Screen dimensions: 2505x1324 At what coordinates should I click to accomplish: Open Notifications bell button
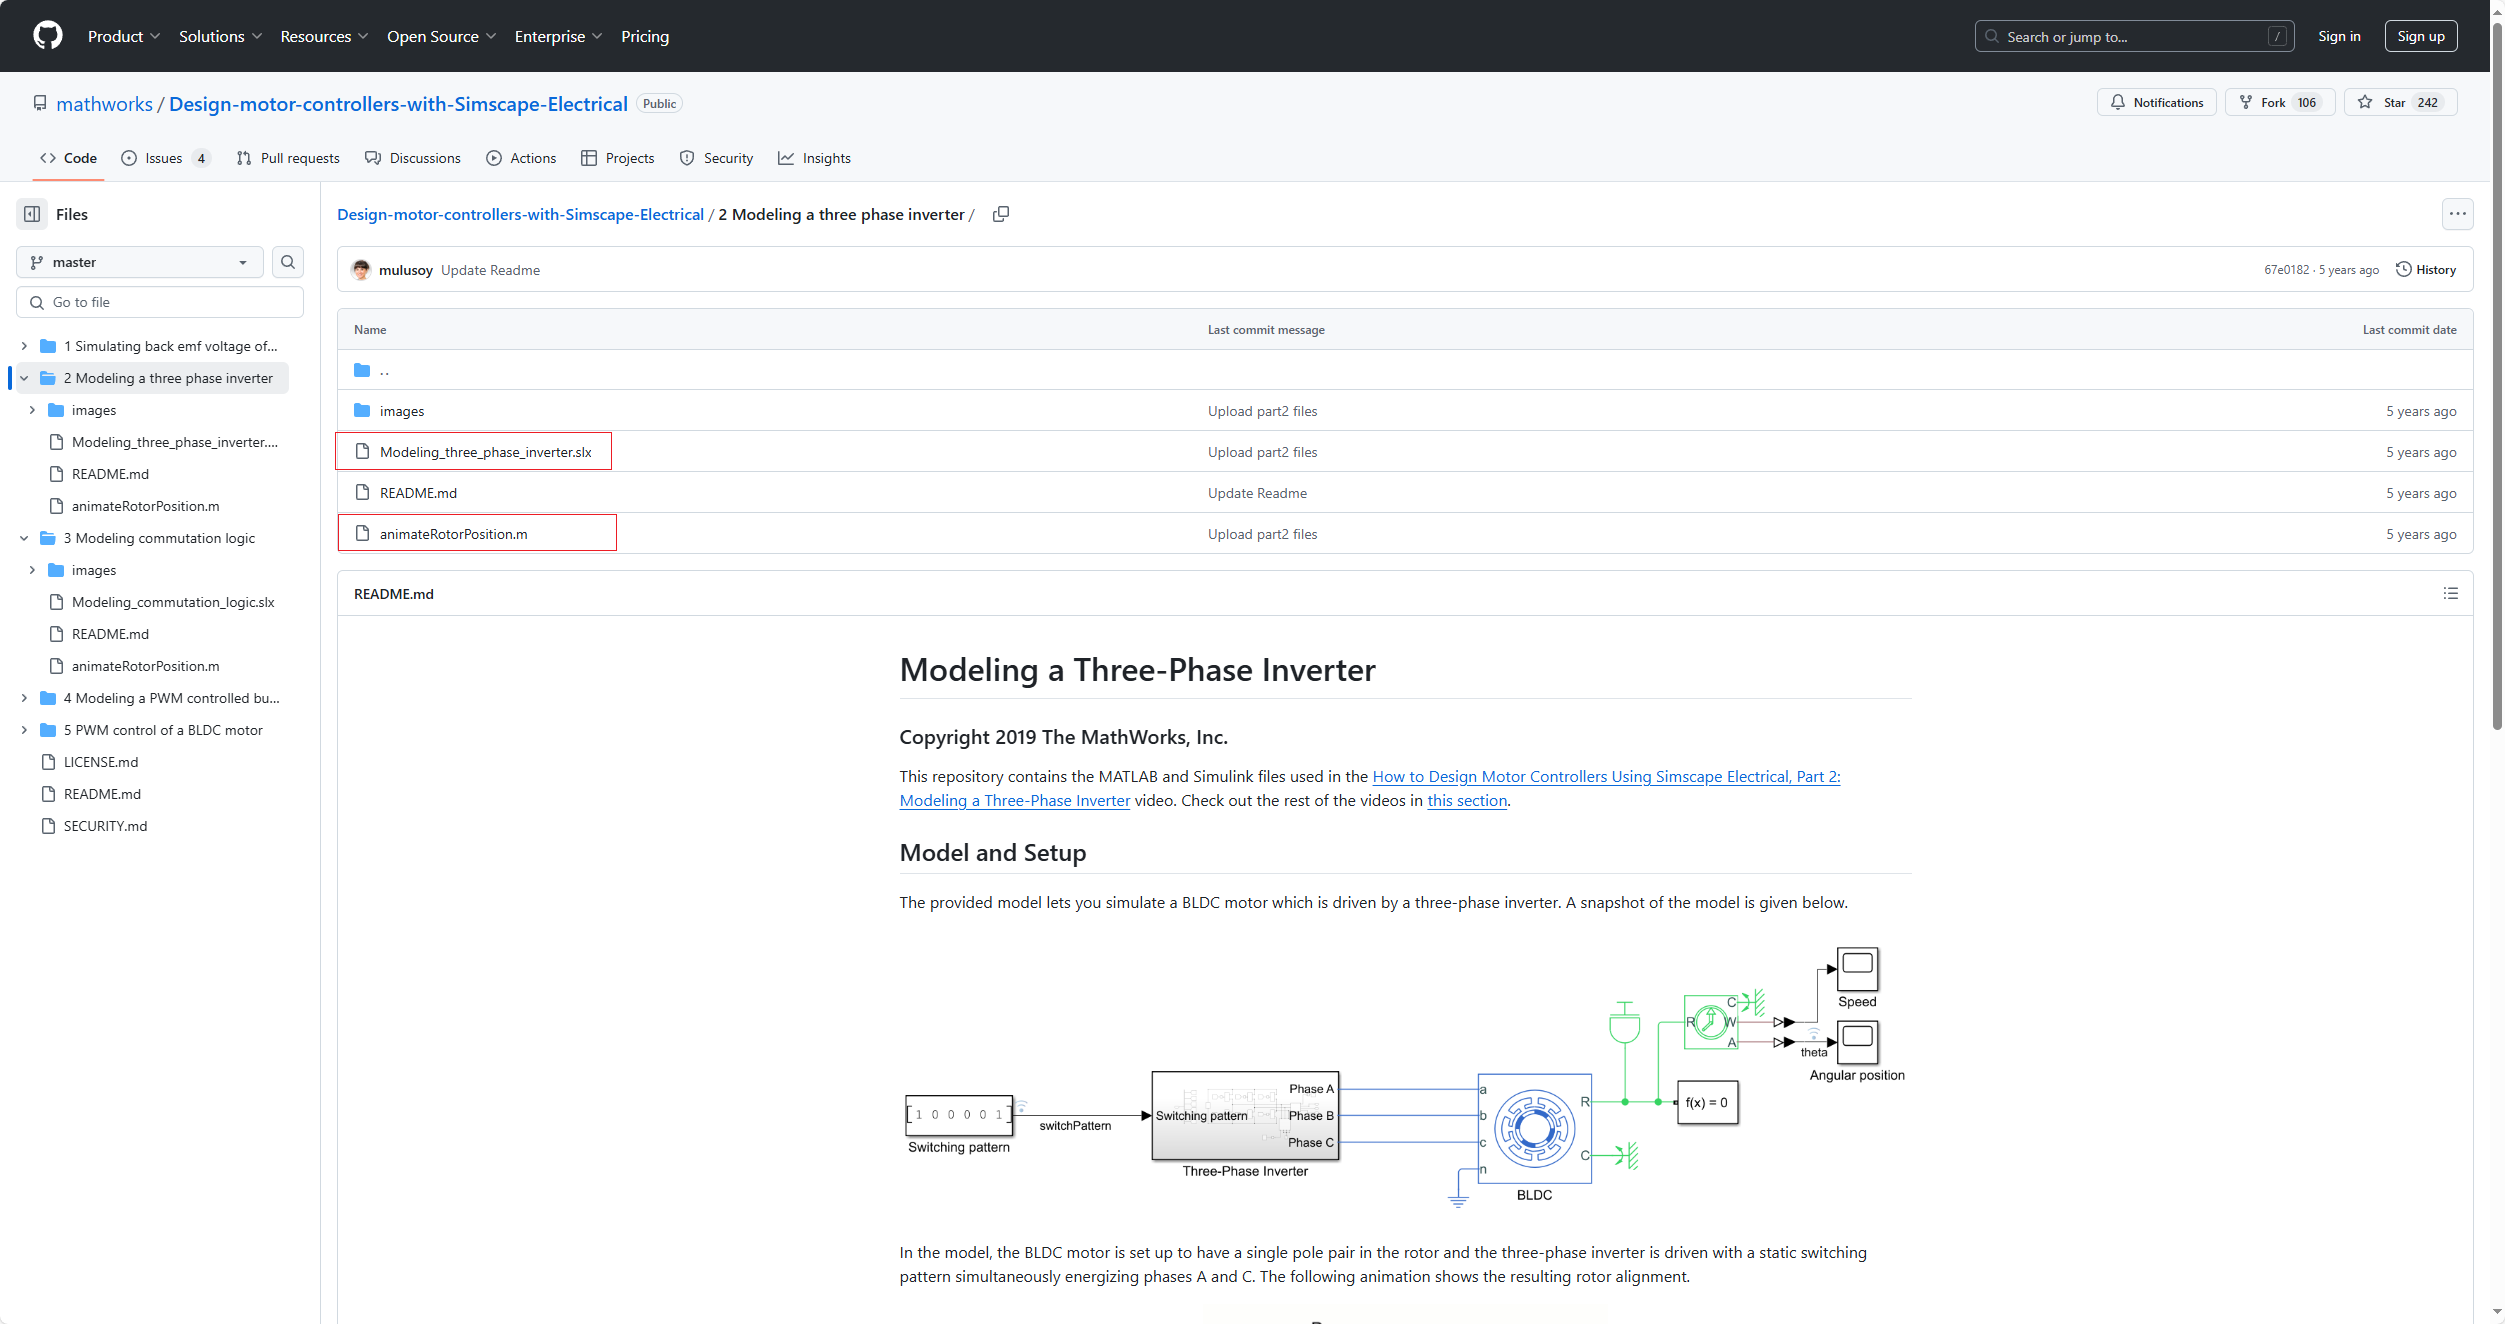(x=2156, y=103)
